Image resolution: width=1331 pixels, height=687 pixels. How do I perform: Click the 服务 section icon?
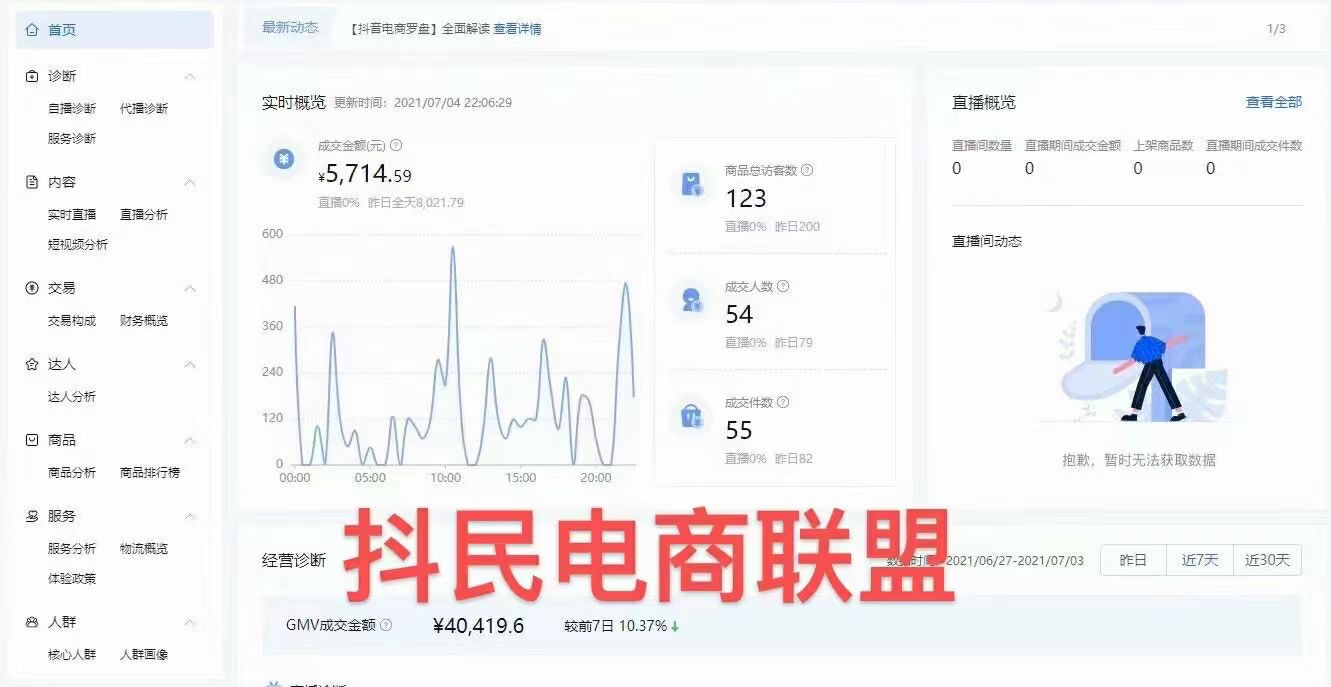[32, 516]
